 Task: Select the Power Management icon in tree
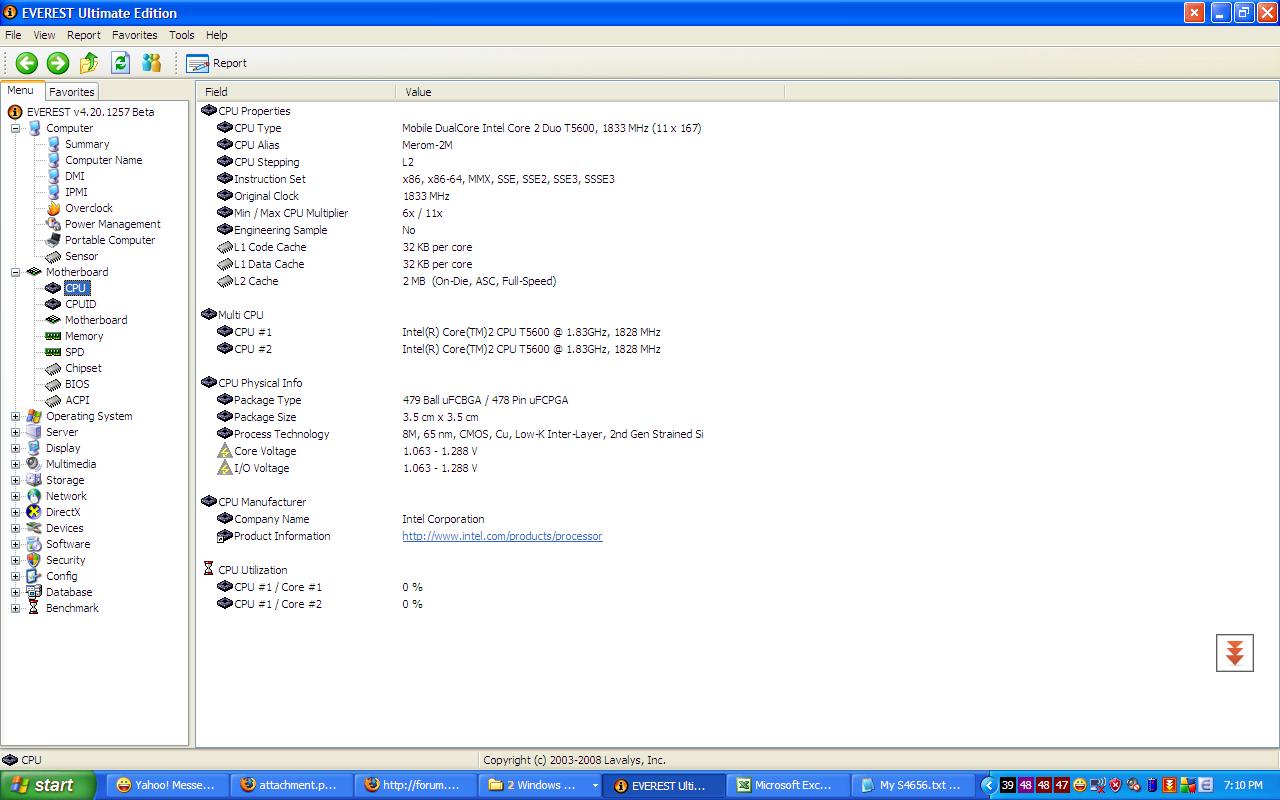54,224
